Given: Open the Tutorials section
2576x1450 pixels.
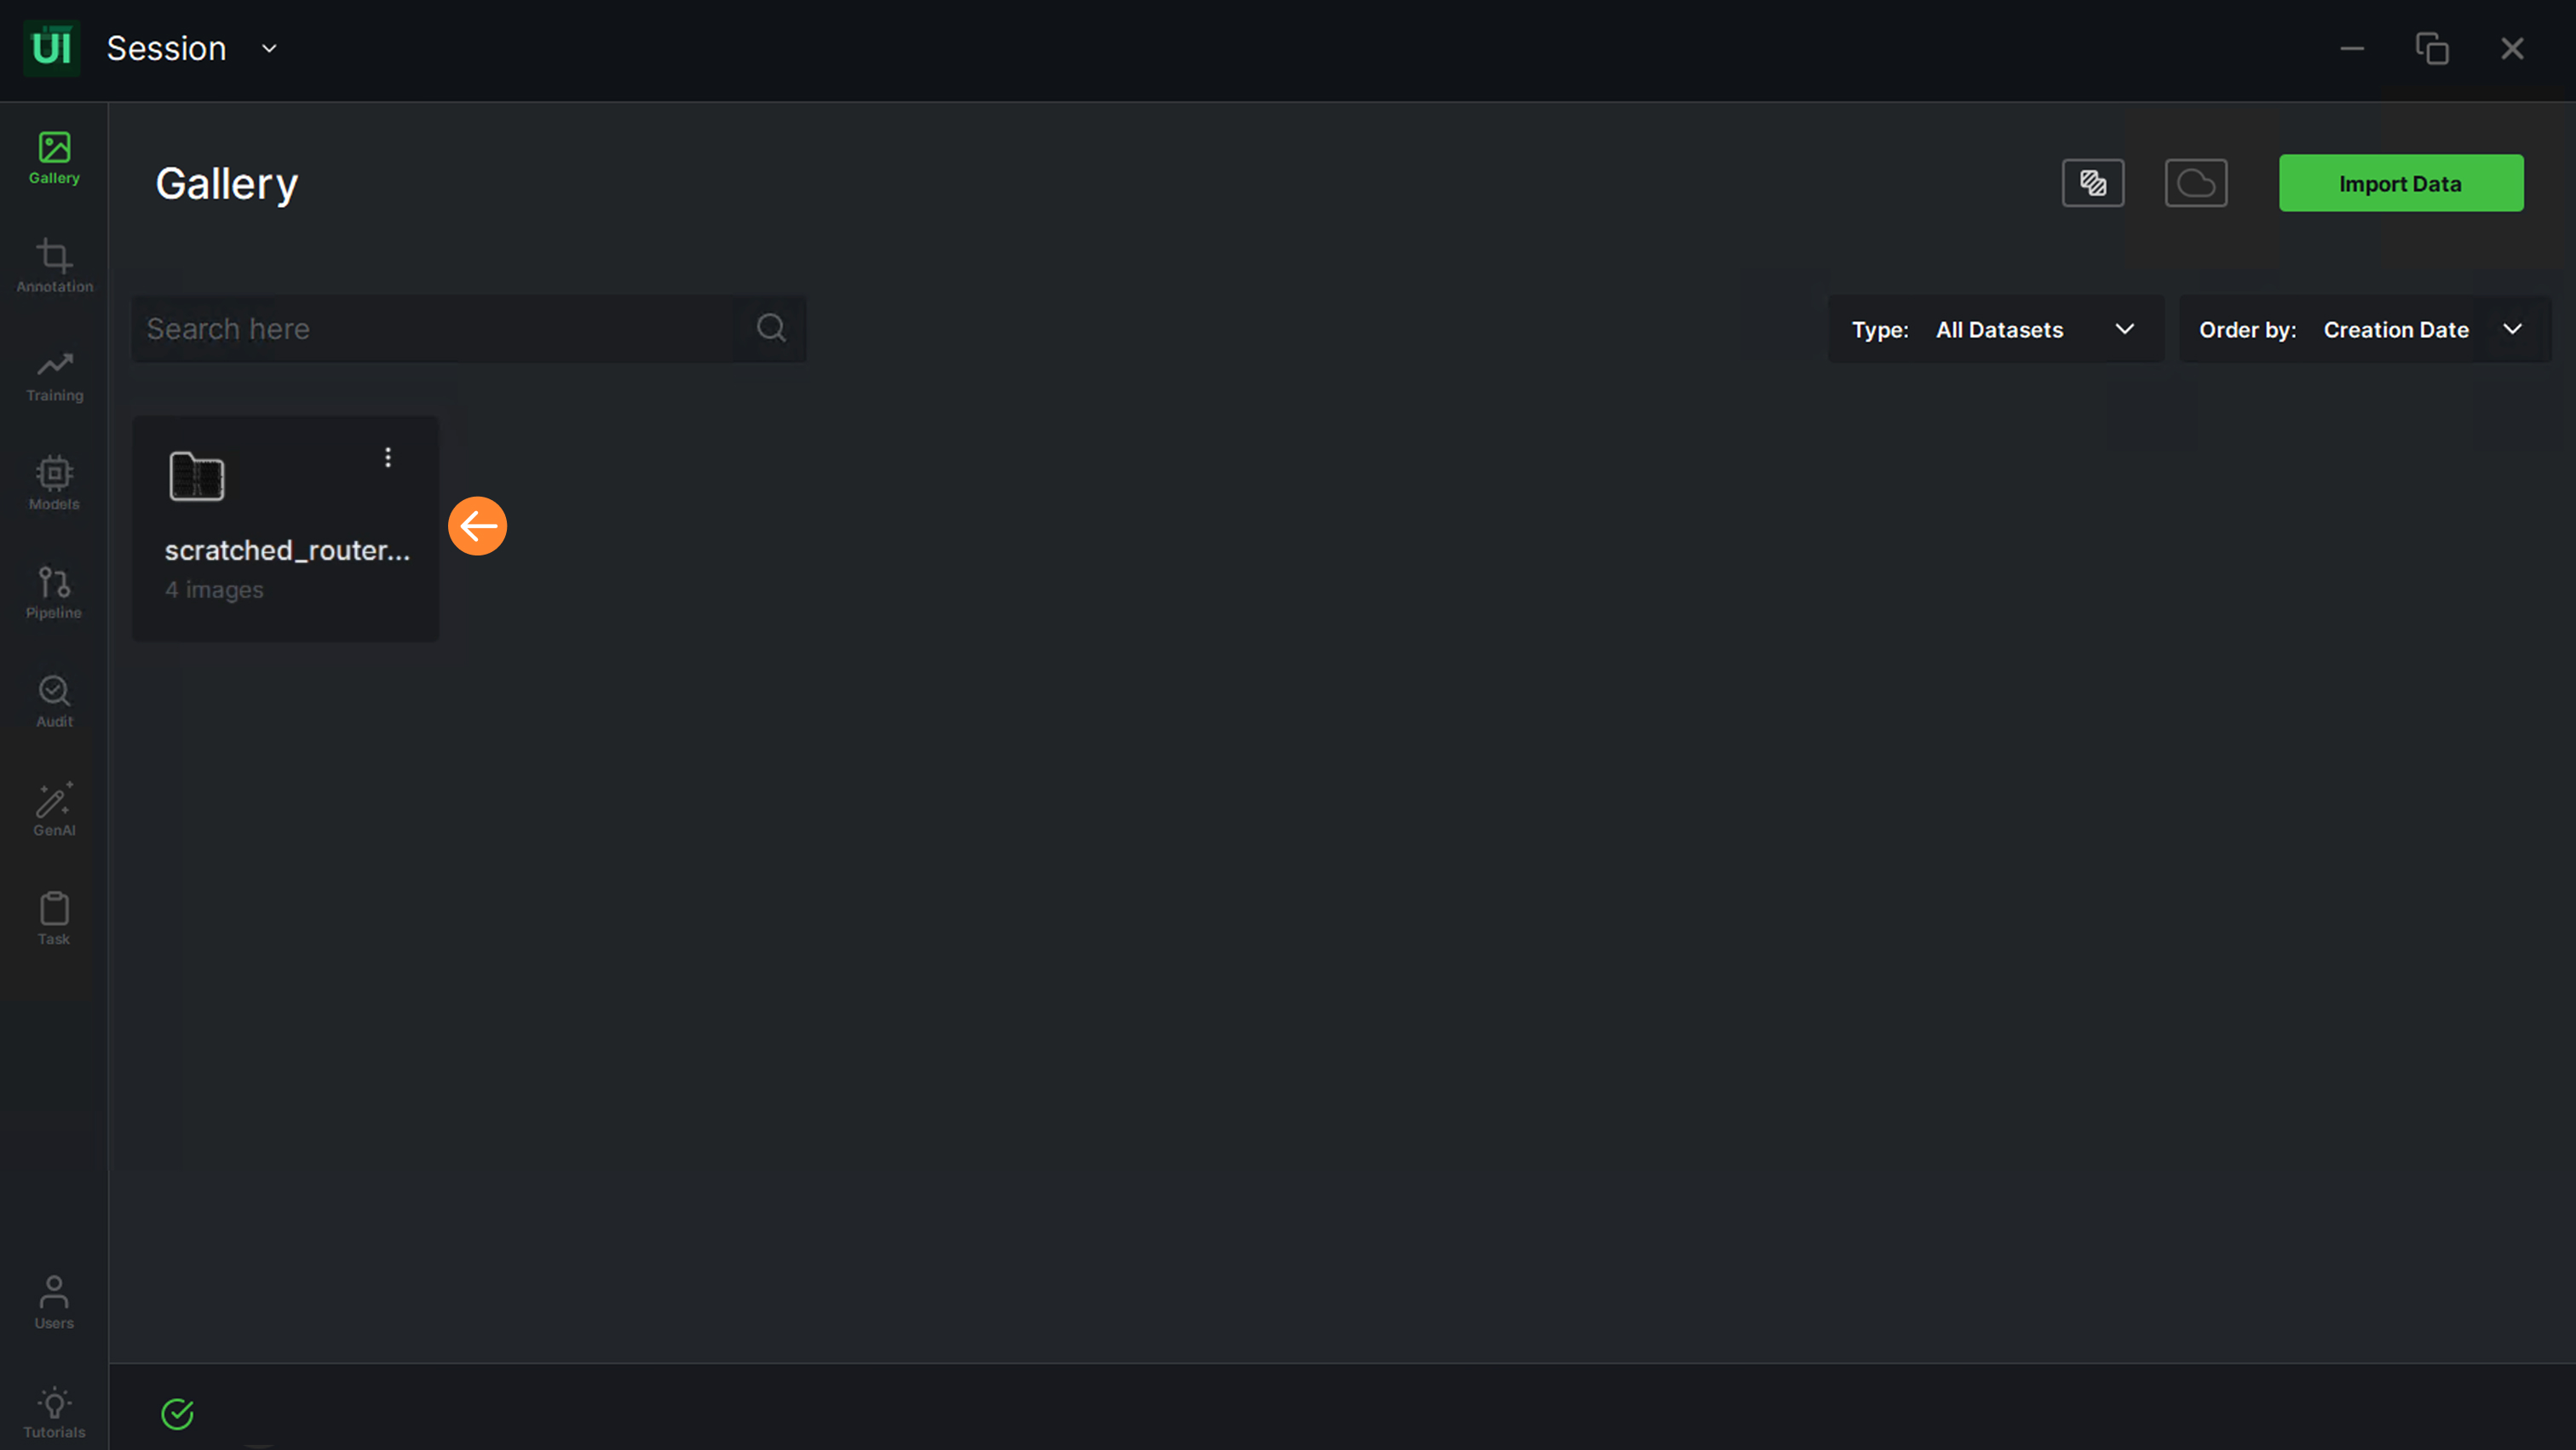Looking at the screenshot, I should pyautogui.click(x=54, y=1411).
